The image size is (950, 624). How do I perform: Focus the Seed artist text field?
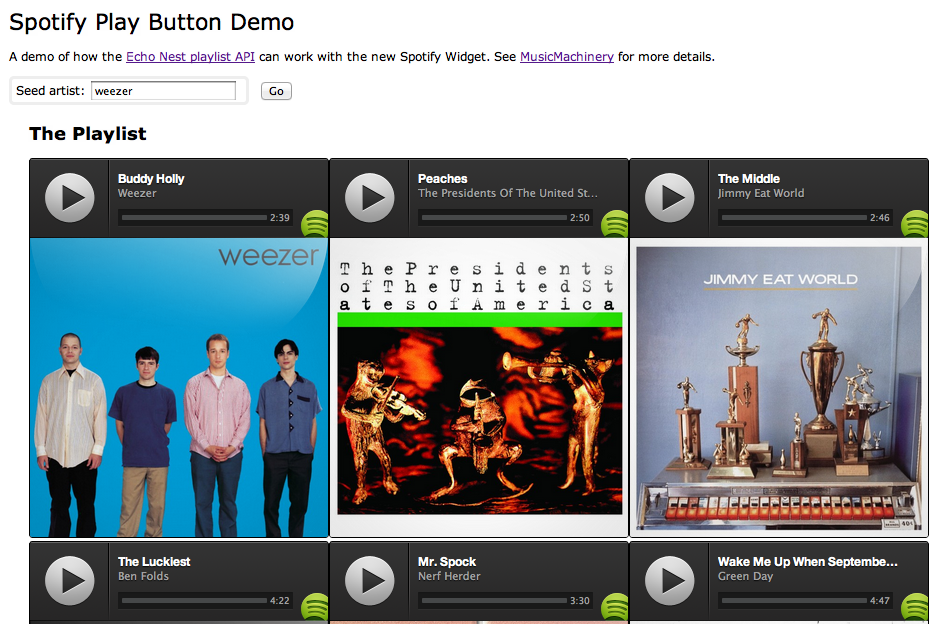pos(163,91)
